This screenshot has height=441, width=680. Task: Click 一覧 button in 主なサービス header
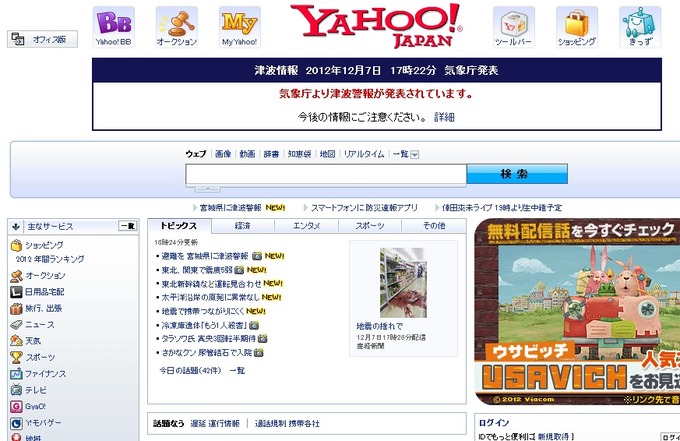tap(128, 226)
